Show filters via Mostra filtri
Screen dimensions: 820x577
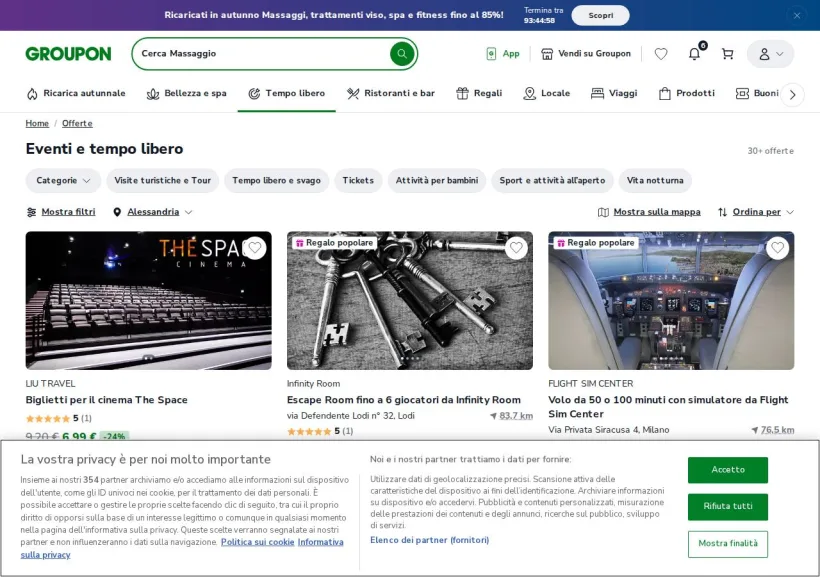click(x=61, y=212)
